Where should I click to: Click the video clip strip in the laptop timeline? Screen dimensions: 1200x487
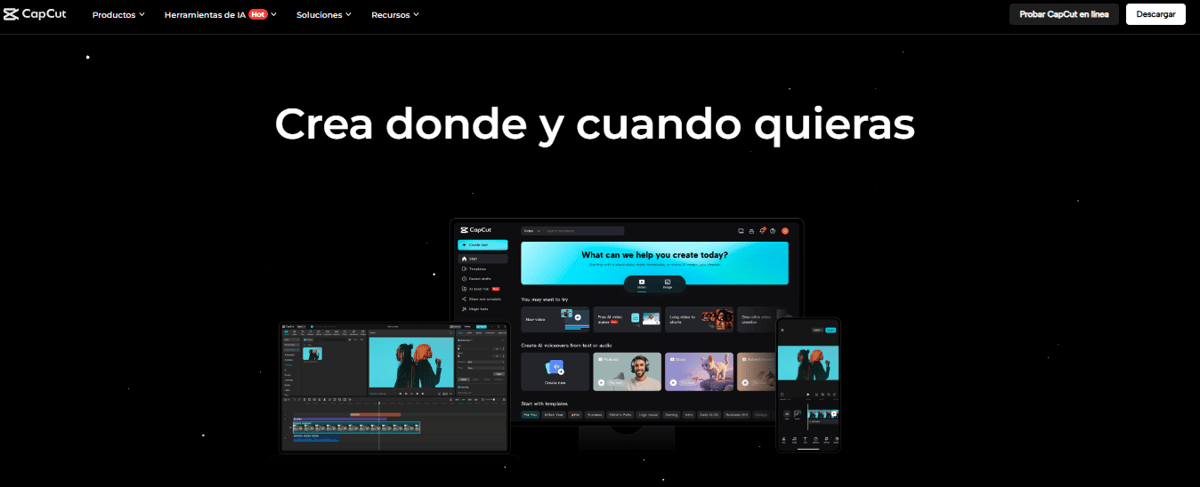(356, 427)
